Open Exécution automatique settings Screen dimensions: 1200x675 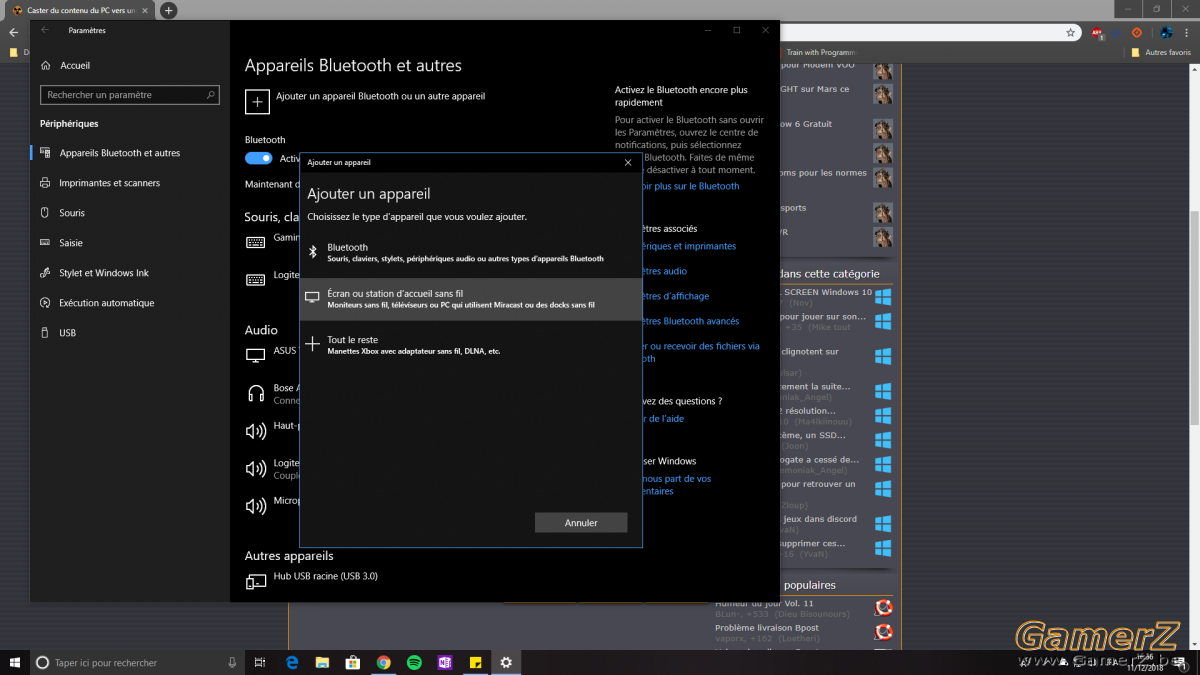click(106, 303)
